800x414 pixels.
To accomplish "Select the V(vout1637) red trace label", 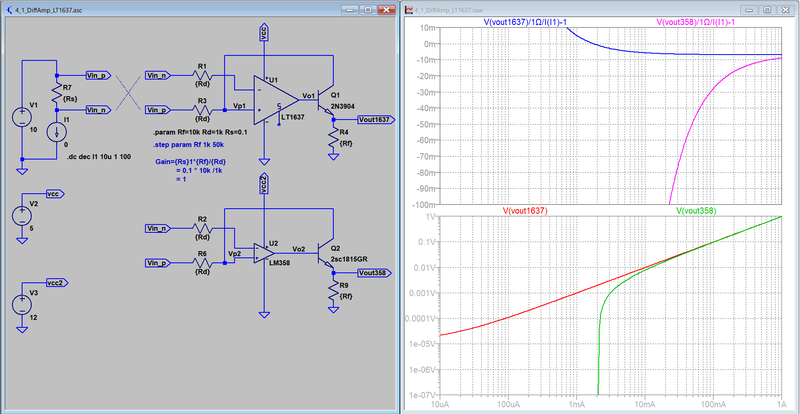I will [x=524, y=210].
